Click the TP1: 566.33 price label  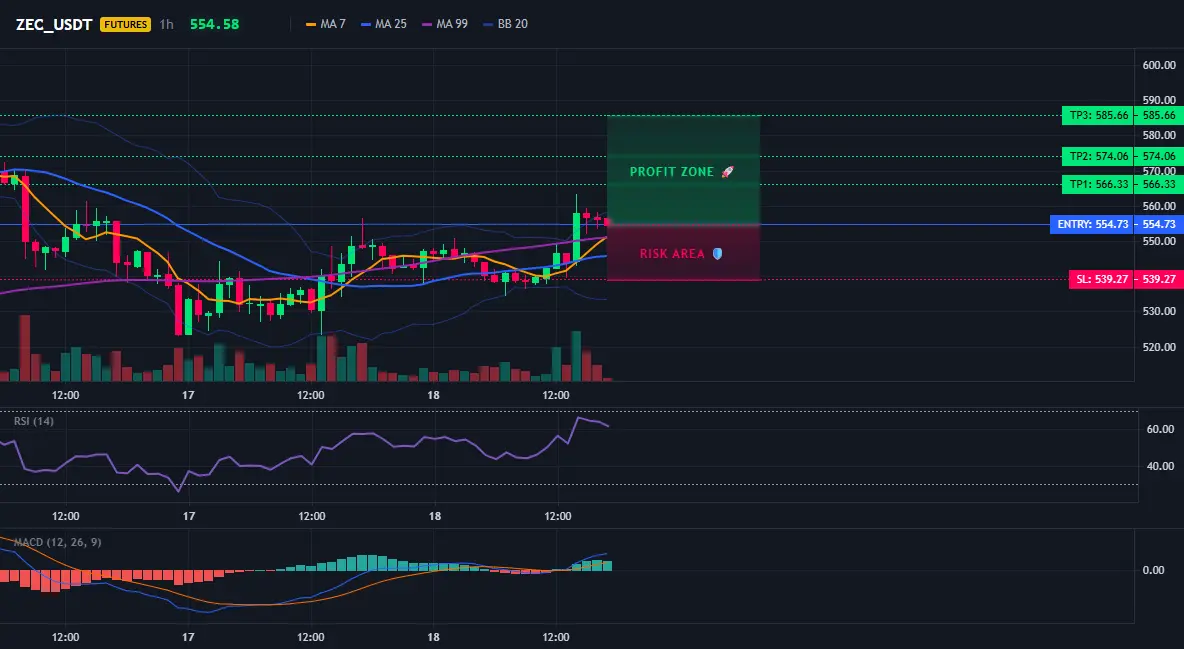click(x=1098, y=184)
